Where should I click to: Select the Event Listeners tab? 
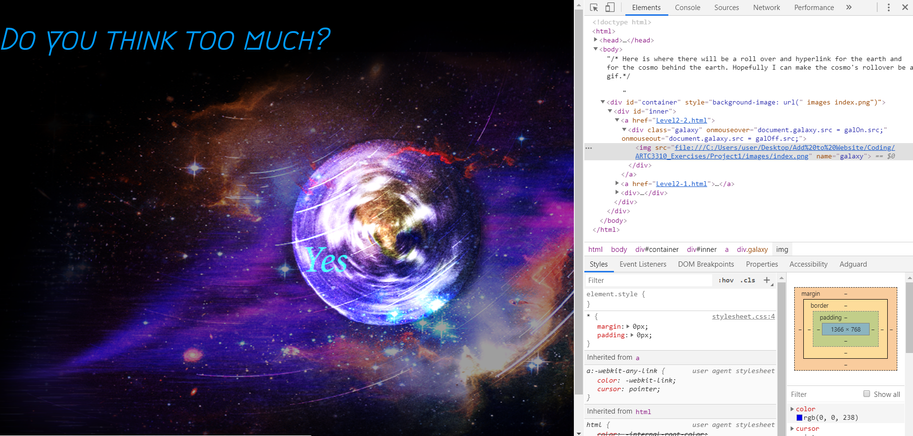643,264
